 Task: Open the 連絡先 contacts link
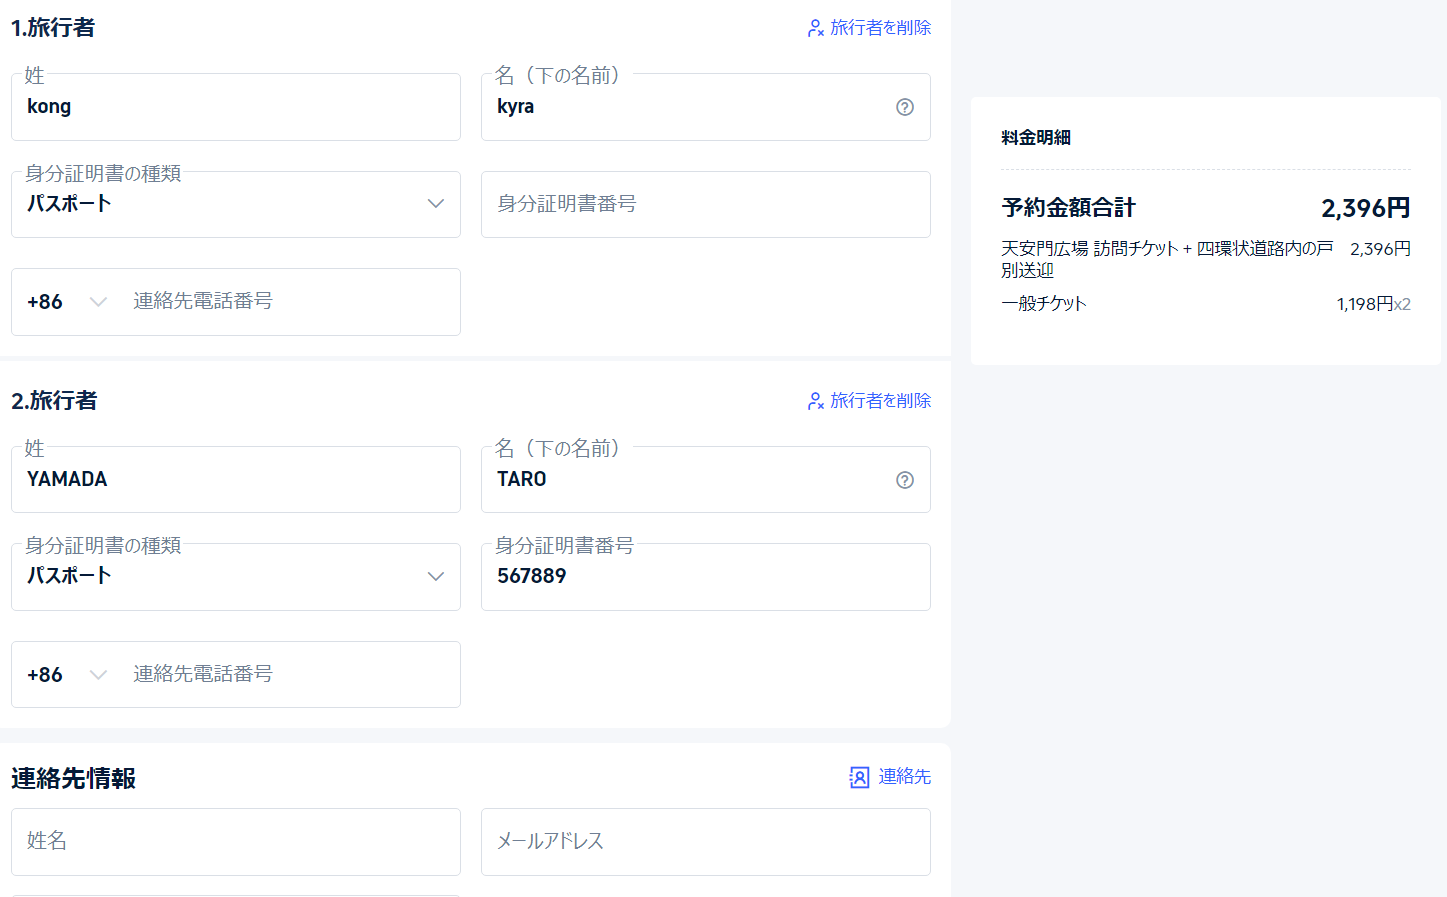pos(904,777)
